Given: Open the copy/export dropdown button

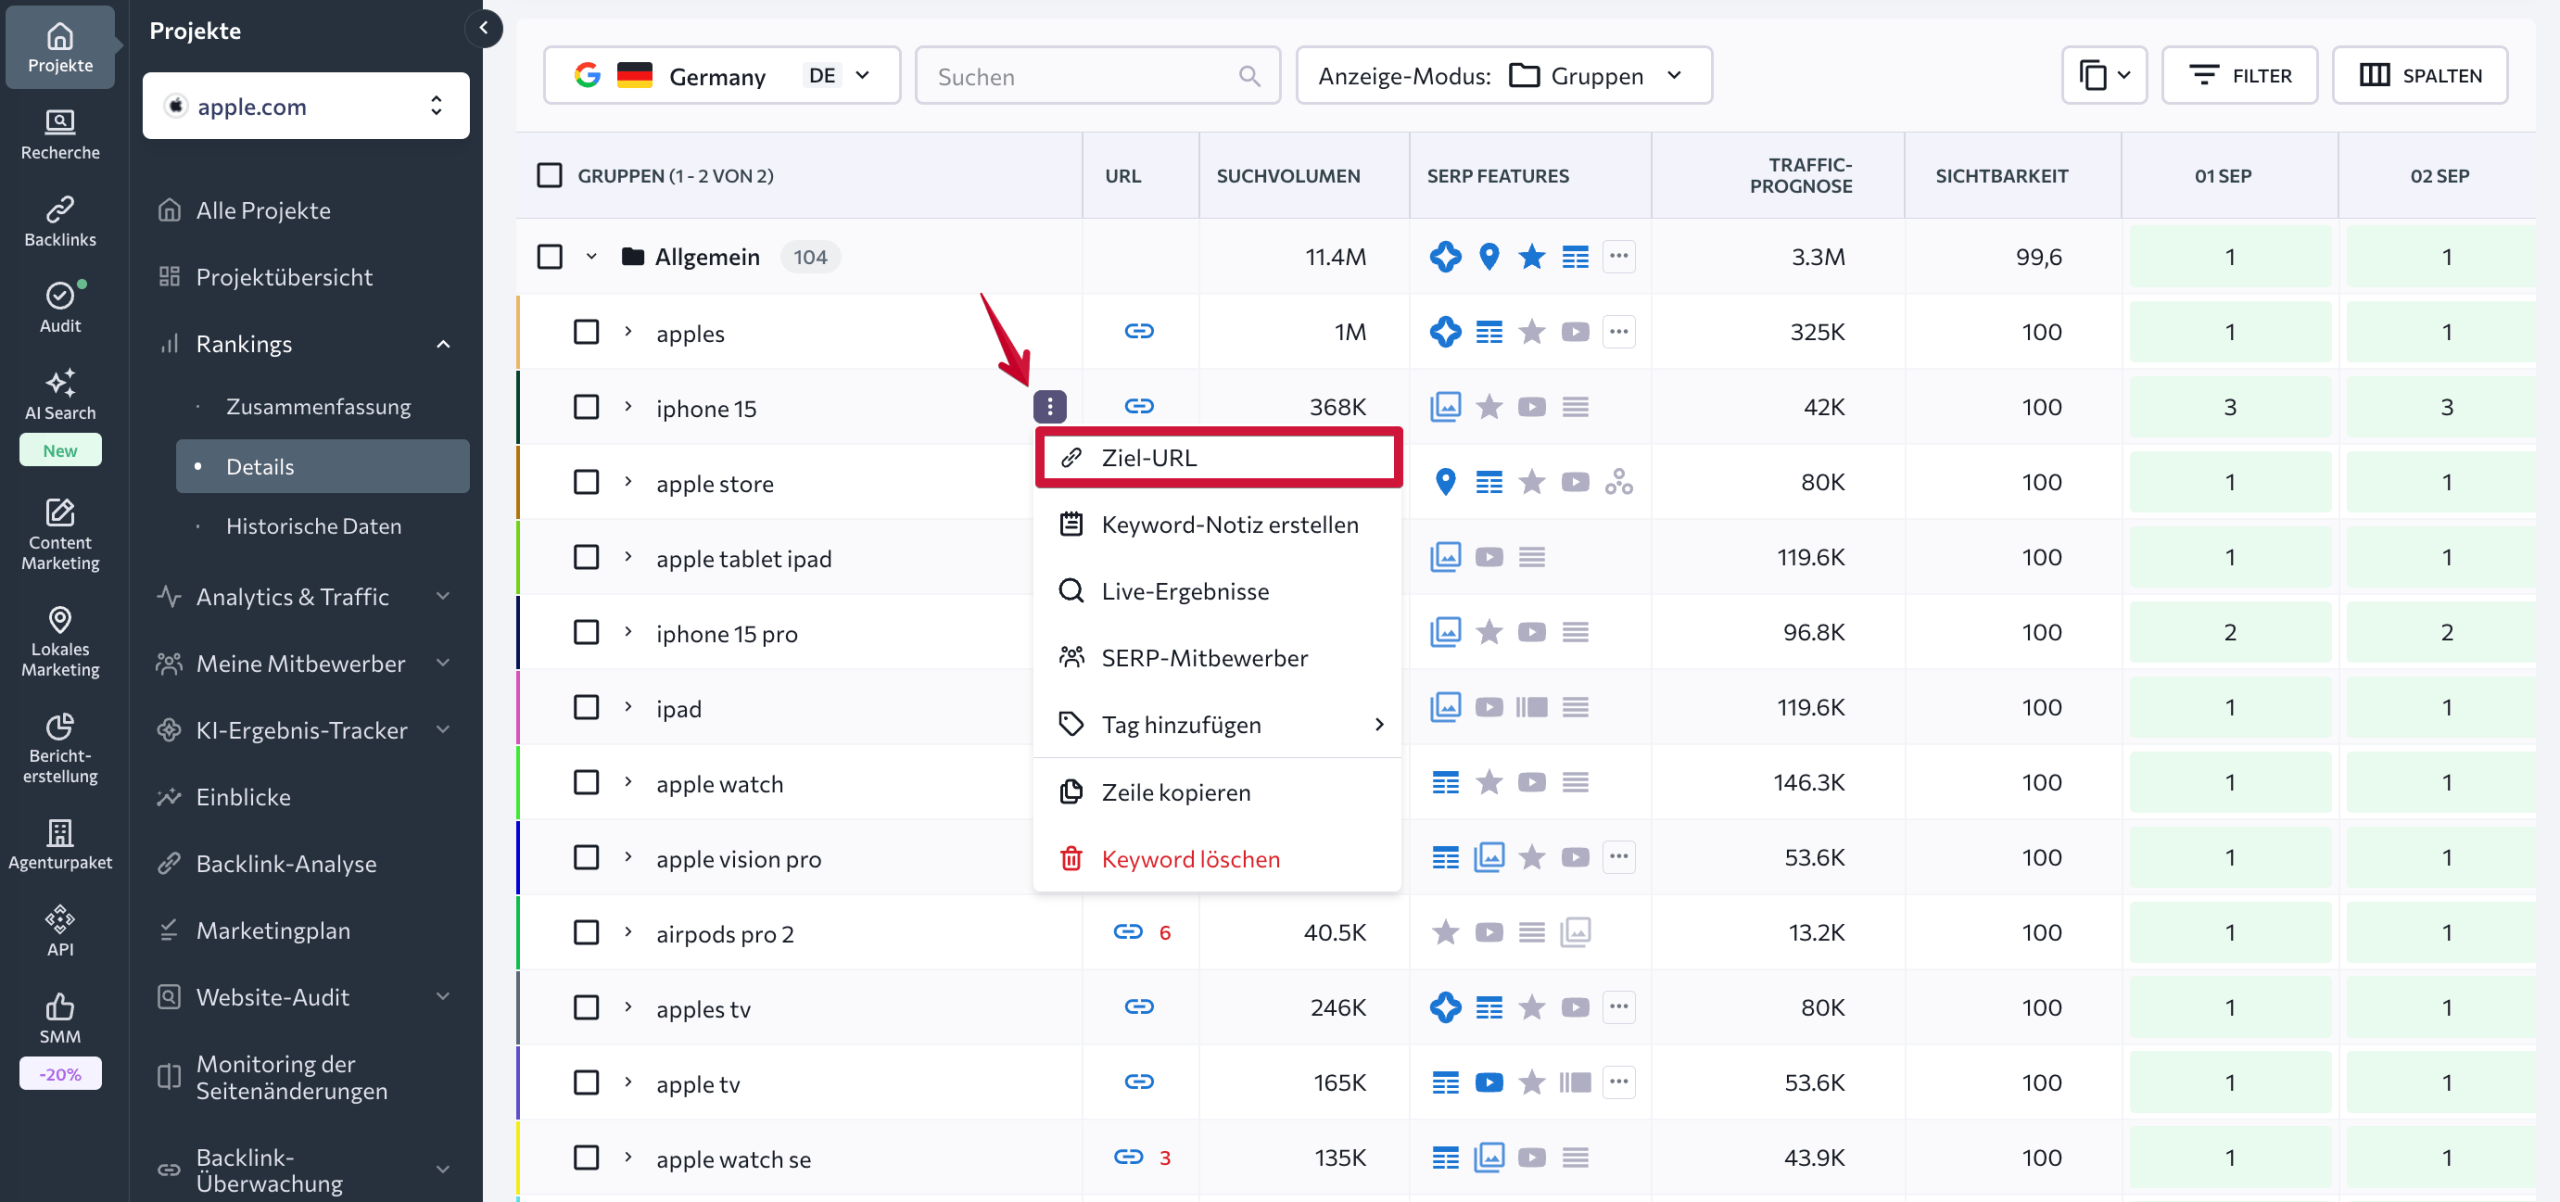Looking at the screenshot, I should pos(2104,76).
